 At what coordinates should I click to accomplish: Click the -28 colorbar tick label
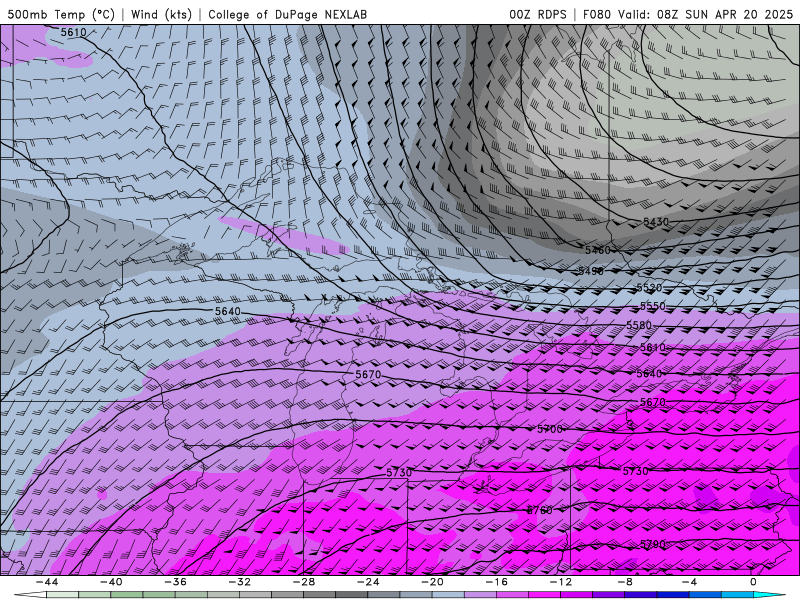tap(304, 582)
